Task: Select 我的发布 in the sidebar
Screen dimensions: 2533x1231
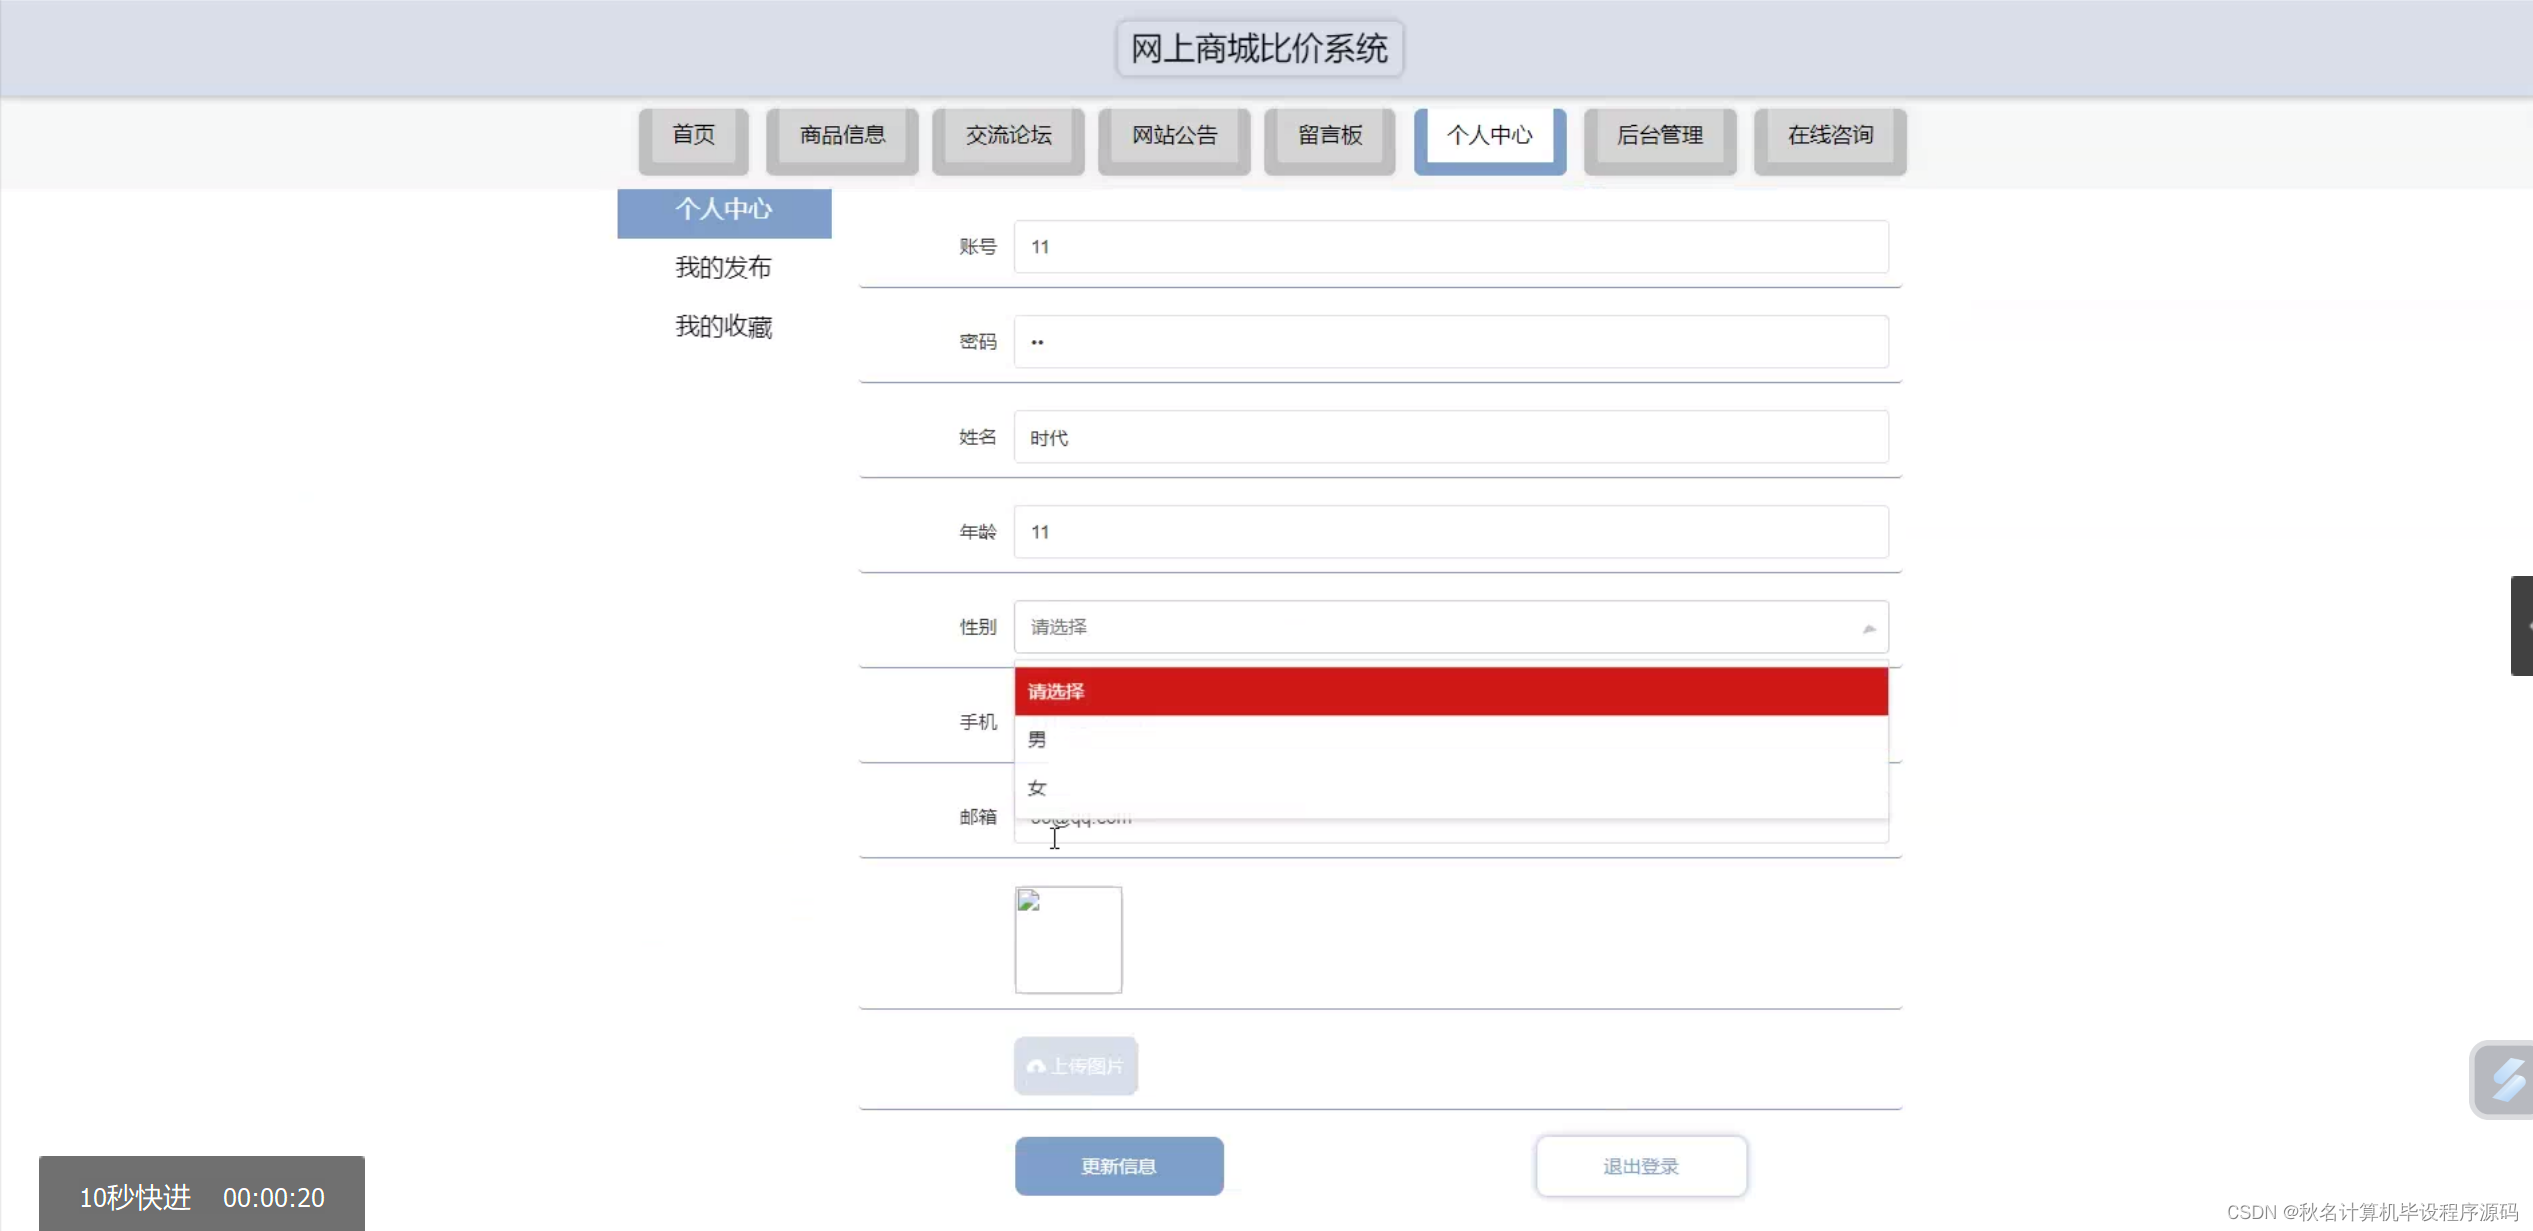Action: (x=723, y=267)
